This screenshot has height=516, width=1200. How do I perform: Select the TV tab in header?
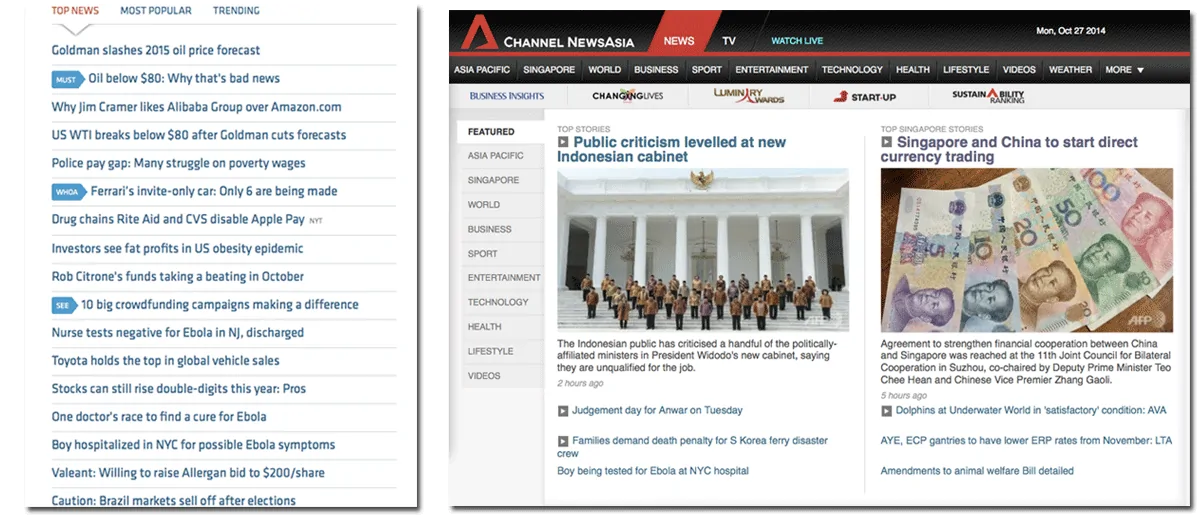730,41
